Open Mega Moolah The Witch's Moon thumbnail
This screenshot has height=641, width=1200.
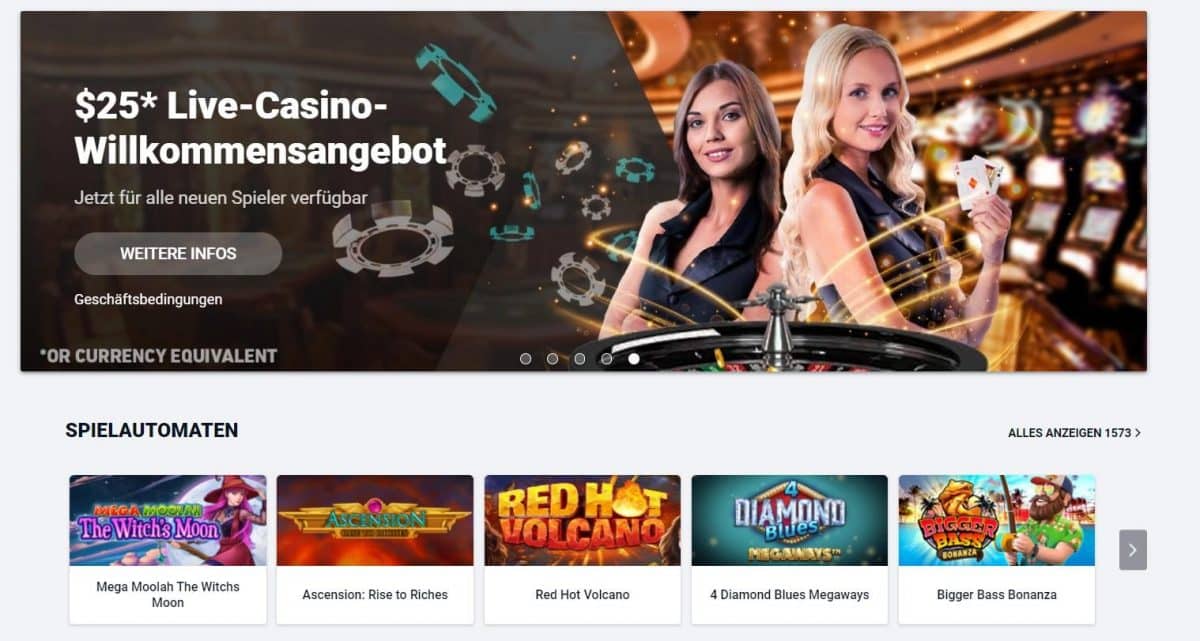pyautogui.click(x=168, y=520)
